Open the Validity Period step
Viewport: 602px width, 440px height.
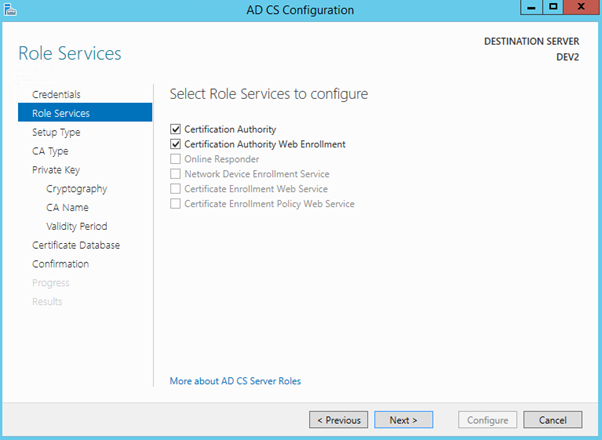[78, 226]
